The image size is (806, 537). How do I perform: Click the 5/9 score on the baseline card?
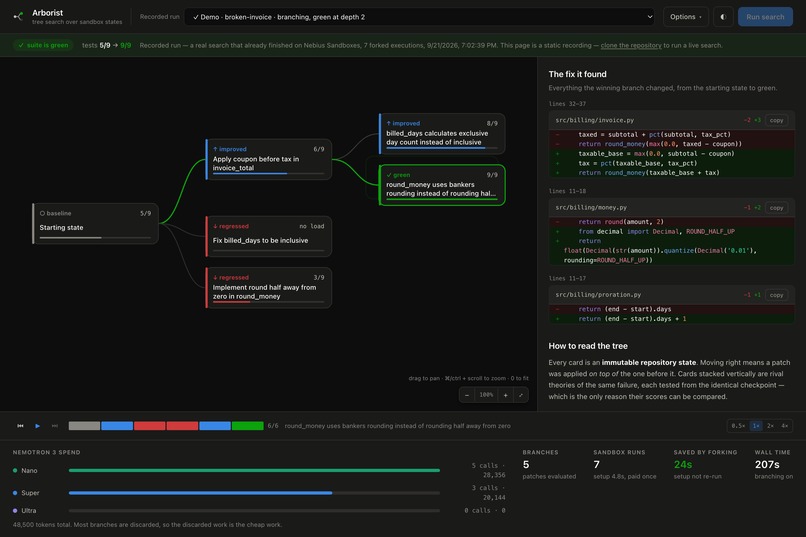145,213
